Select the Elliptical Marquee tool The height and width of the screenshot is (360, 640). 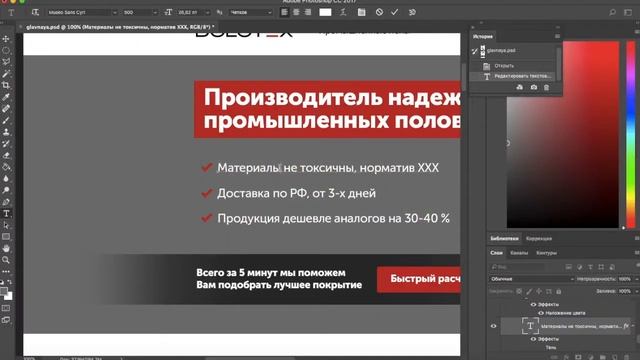tap(6, 51)
